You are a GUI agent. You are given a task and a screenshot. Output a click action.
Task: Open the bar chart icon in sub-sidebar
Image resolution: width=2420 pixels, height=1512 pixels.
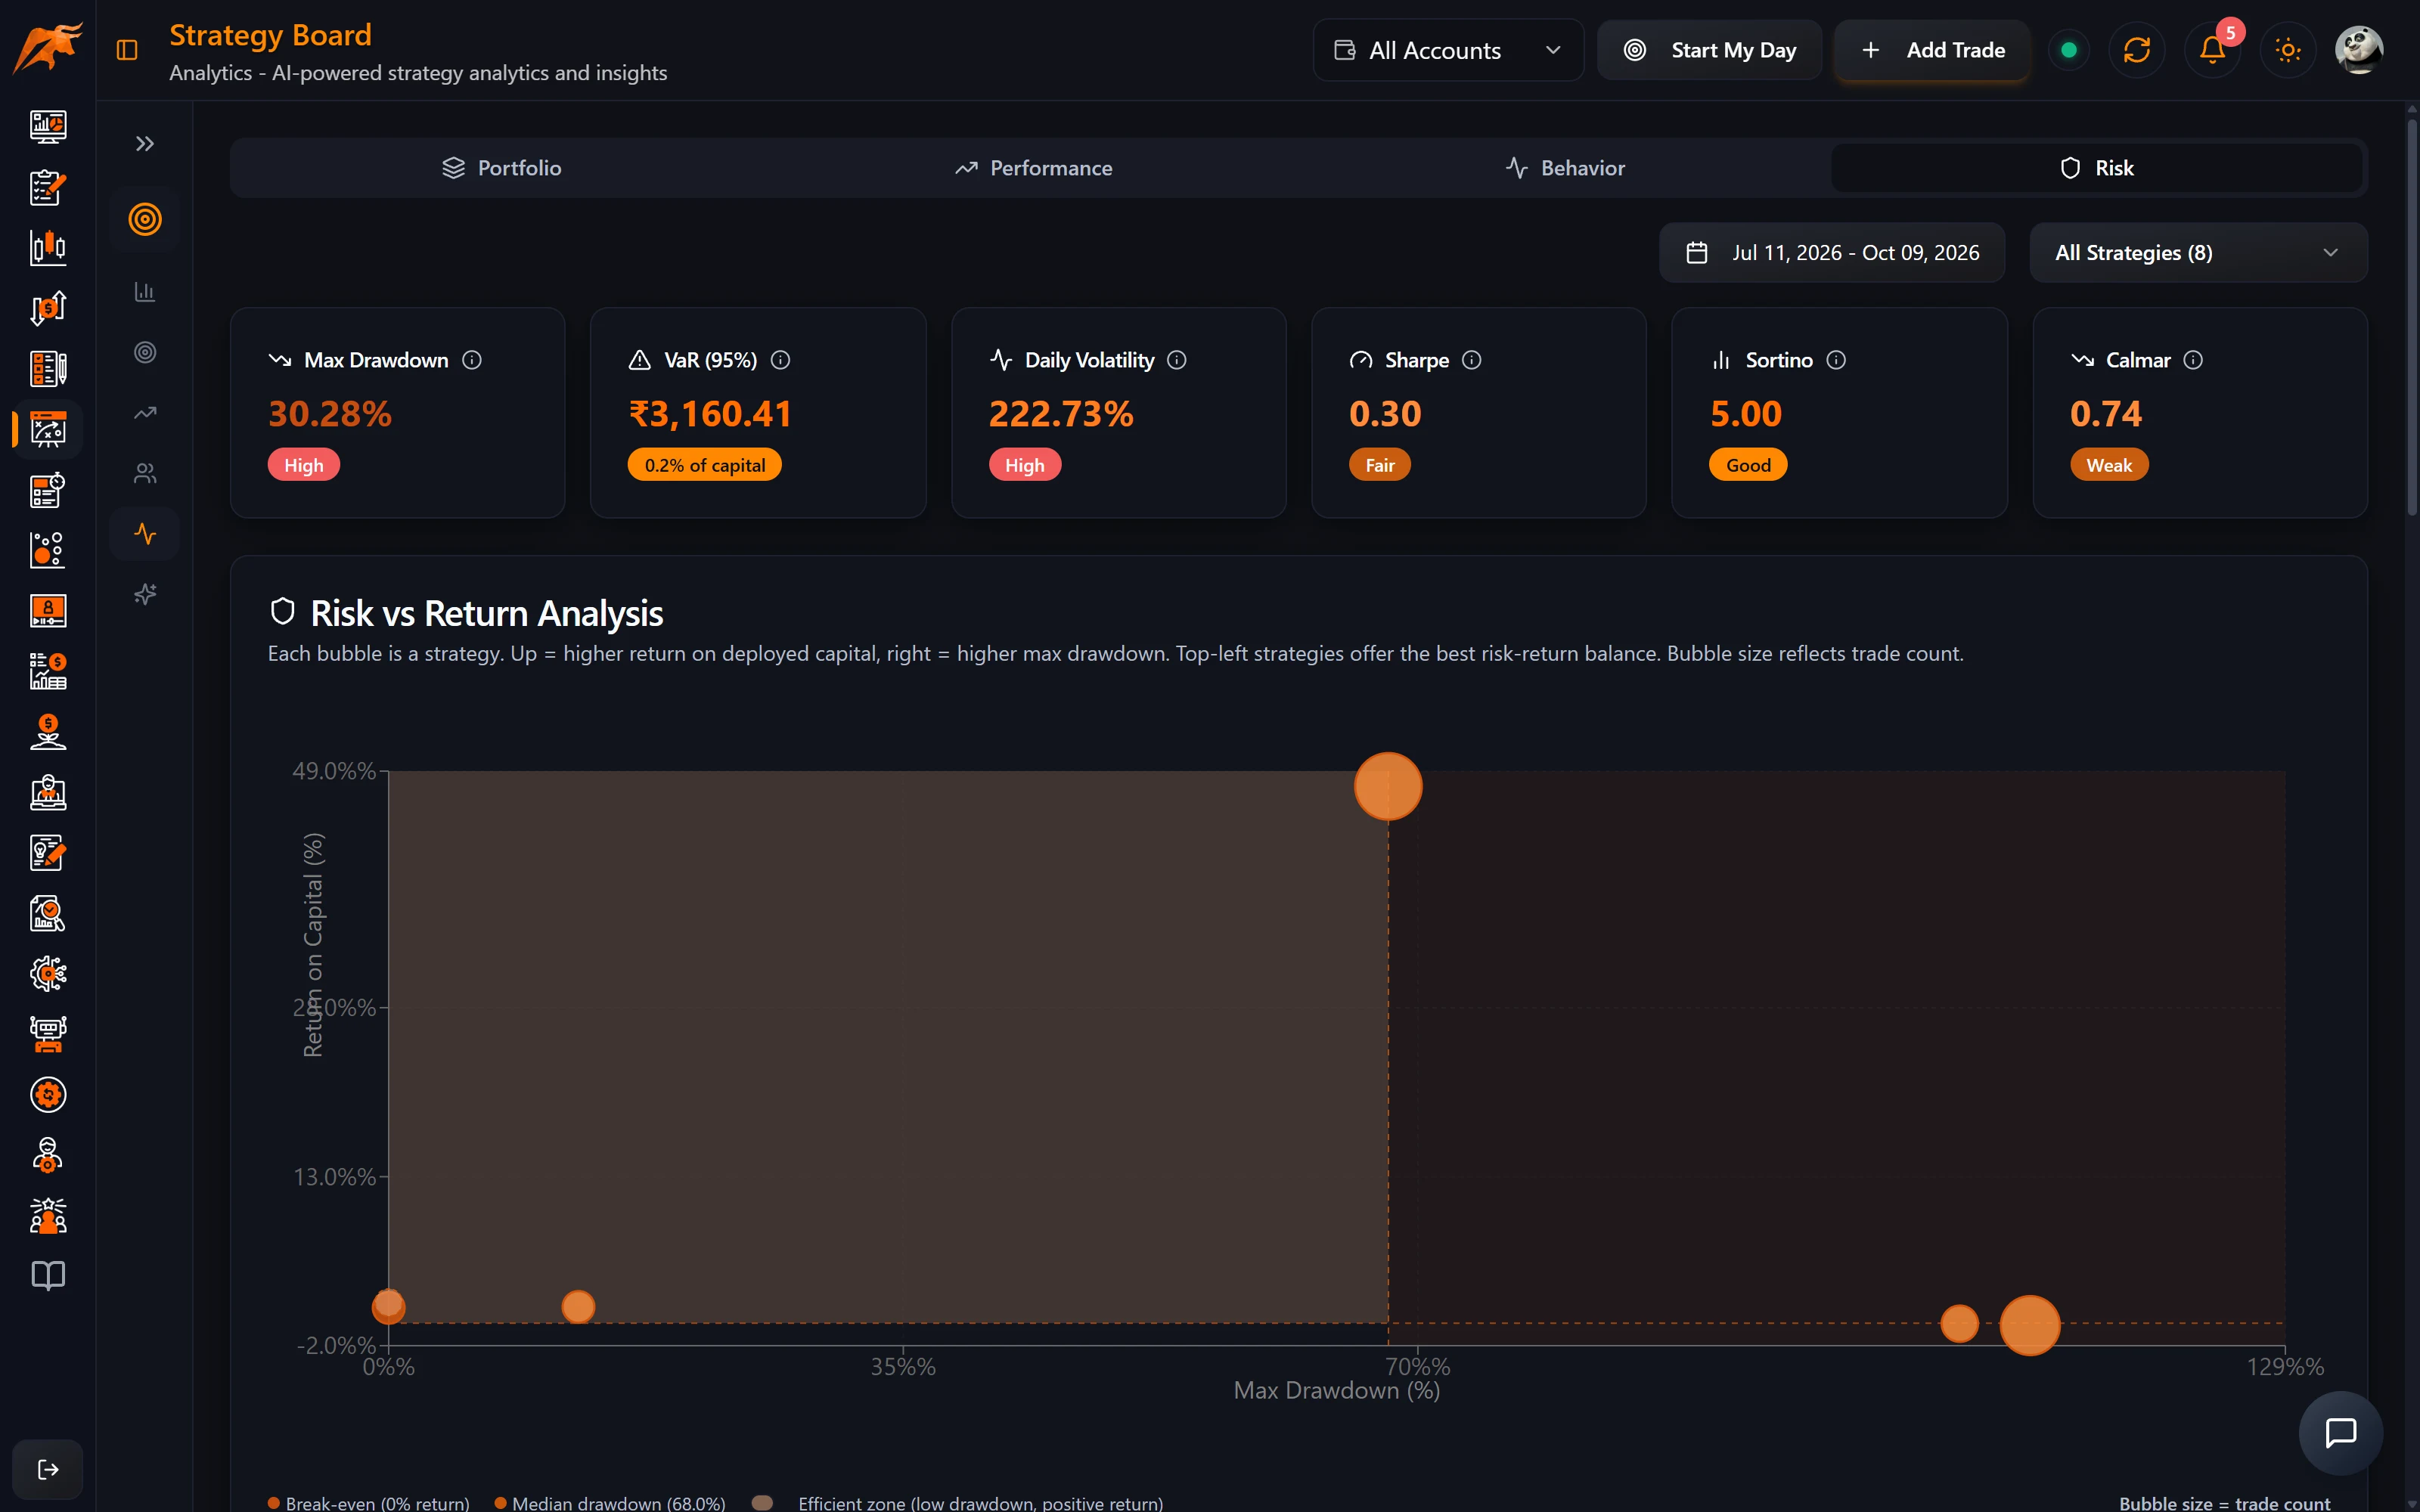click(145, 291)
